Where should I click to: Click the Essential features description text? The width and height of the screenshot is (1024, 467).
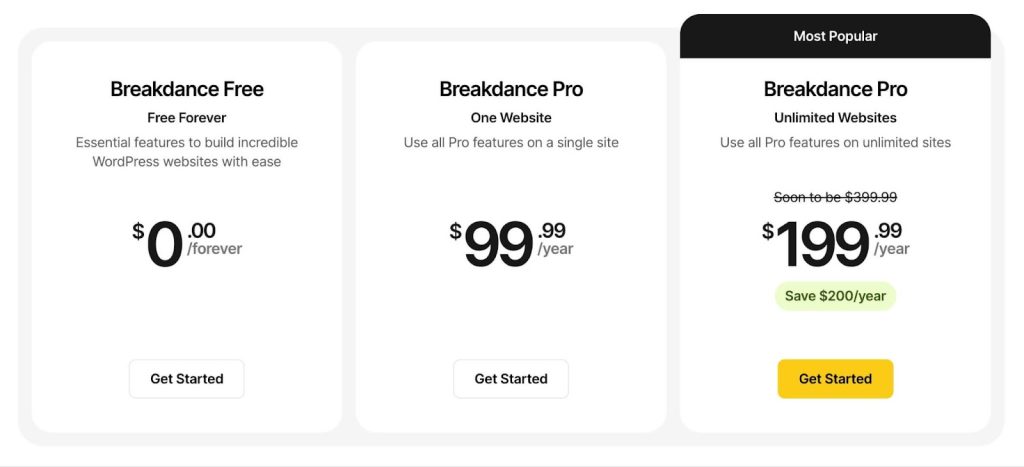tap(187, 152)
